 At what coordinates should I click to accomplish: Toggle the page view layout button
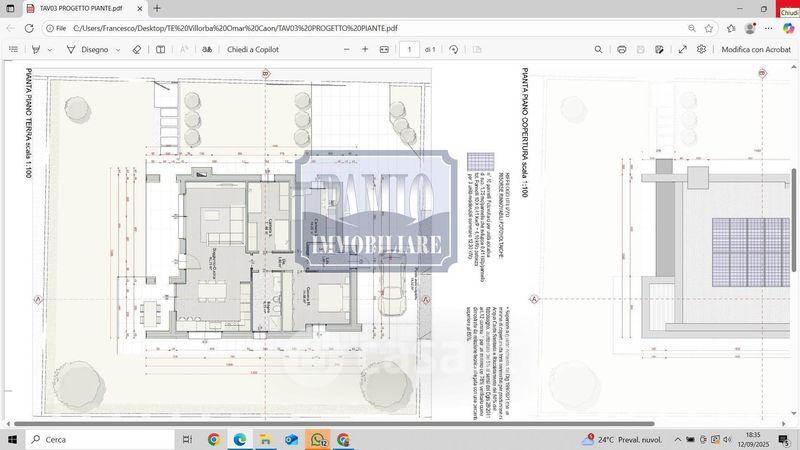tap(160, 49)
